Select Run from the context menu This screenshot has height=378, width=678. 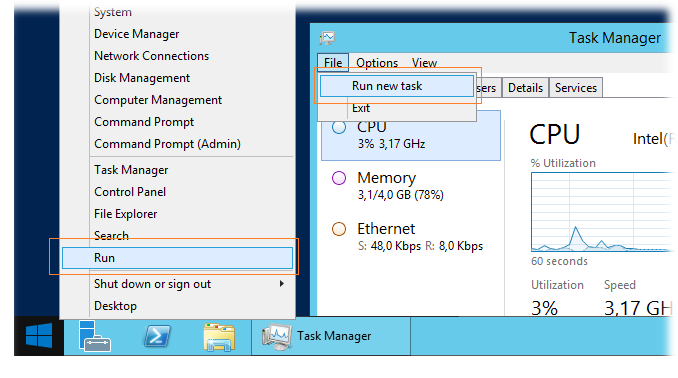pos(177,258)
